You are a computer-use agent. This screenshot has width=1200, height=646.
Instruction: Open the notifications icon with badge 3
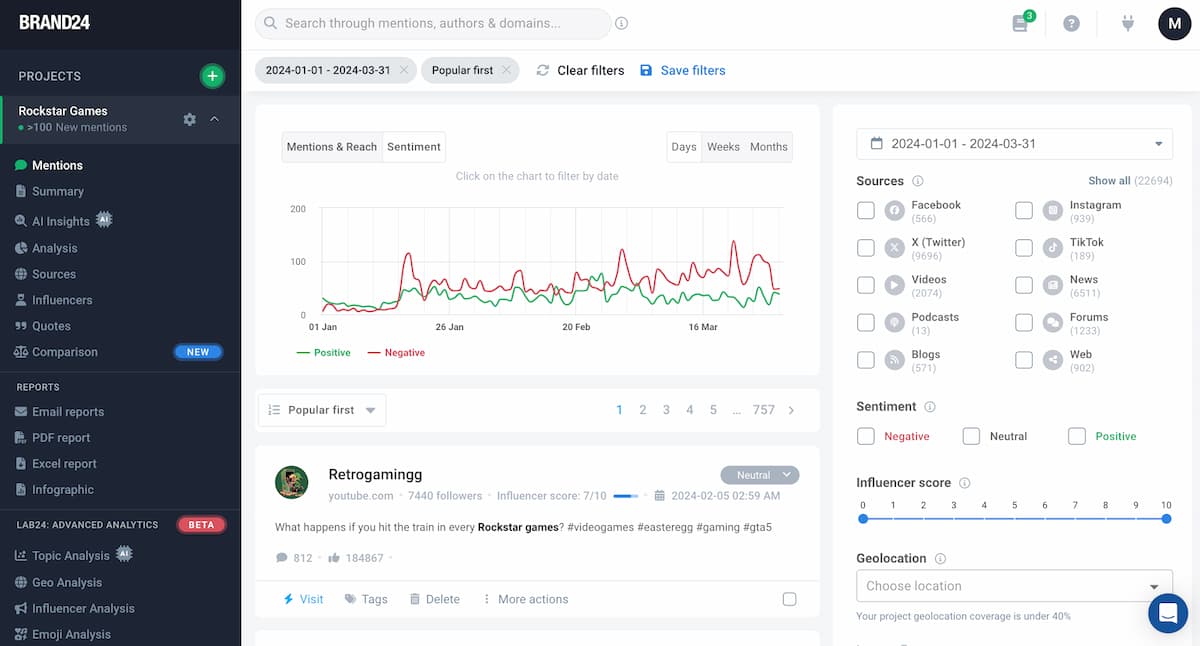(x=1022, y=23)
